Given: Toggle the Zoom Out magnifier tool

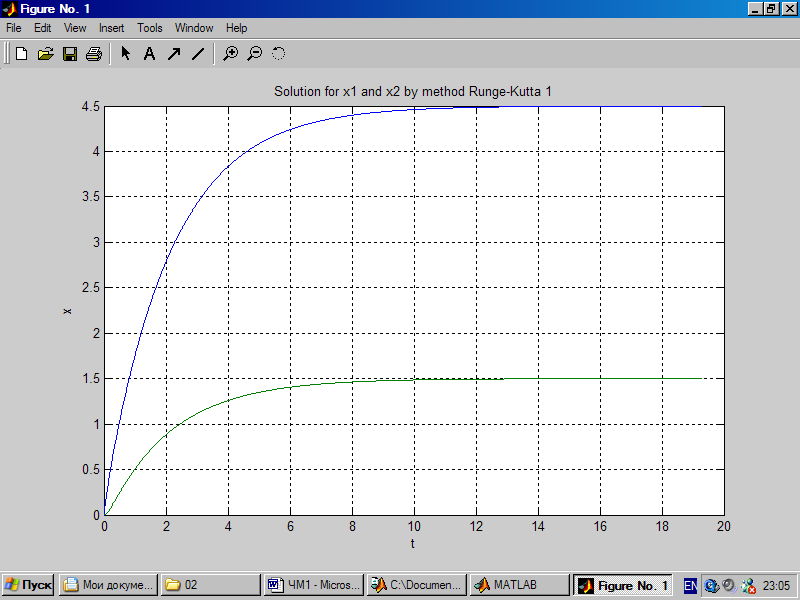Looking at the screenshot, I should pos(254,54).
